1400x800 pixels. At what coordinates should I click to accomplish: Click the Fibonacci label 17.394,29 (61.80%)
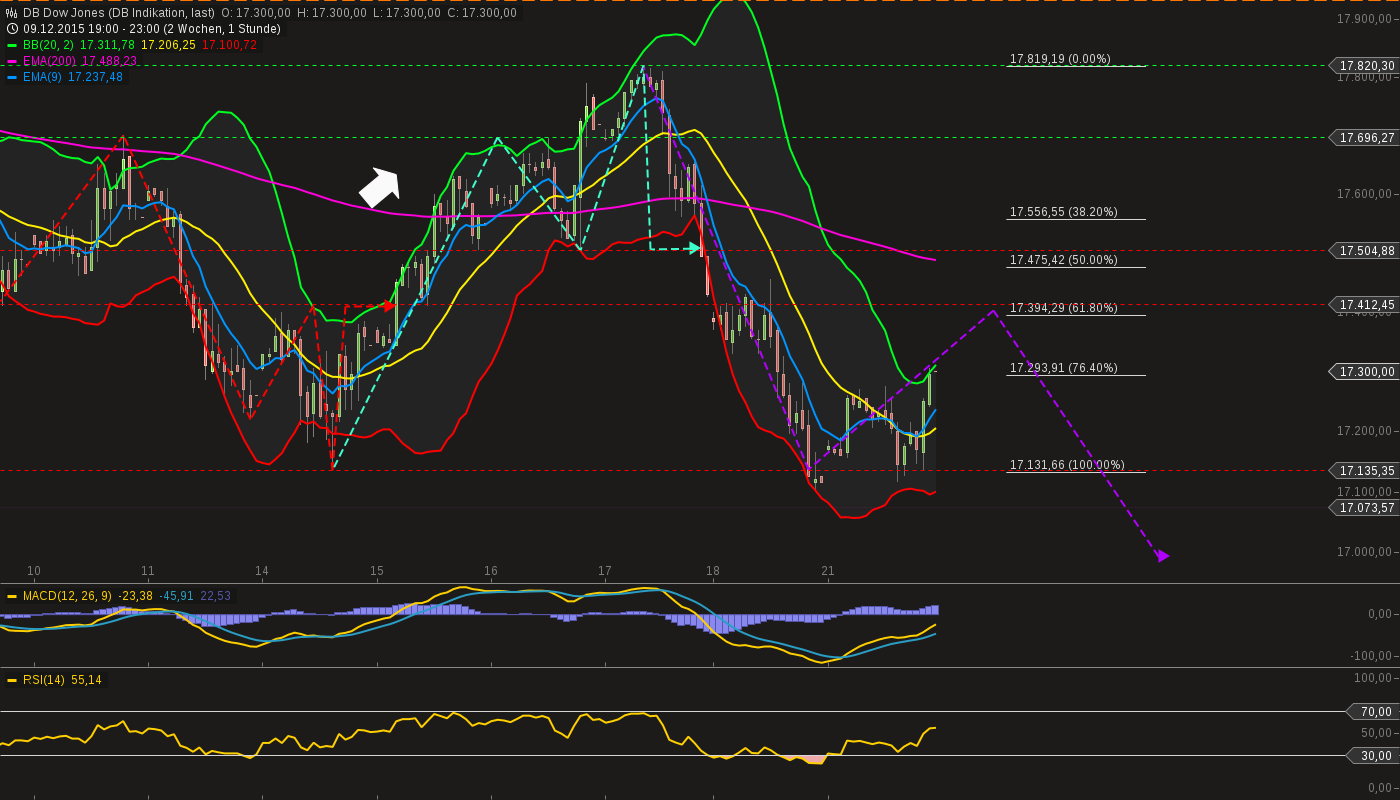pyautogui.click(x=1064, y=308)
